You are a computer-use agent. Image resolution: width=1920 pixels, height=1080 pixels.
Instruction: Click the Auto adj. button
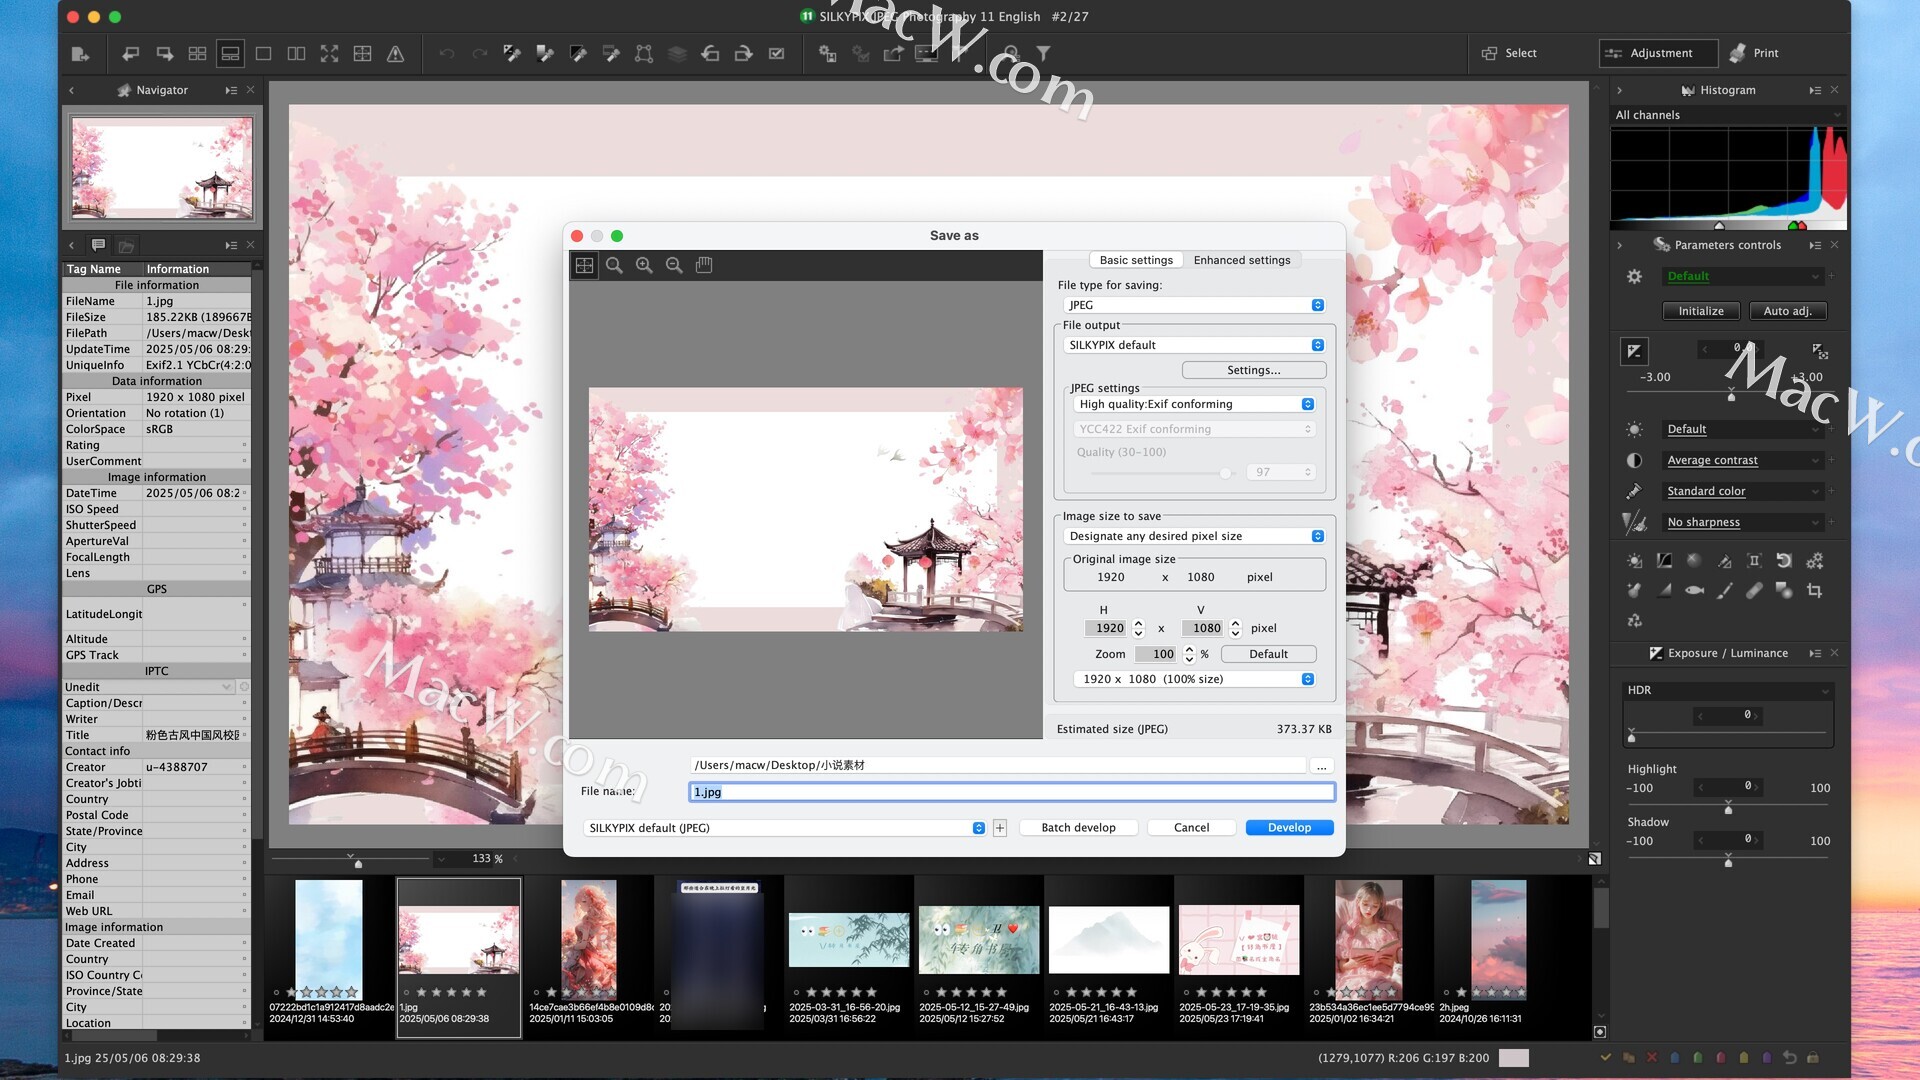click(1787, 311)
